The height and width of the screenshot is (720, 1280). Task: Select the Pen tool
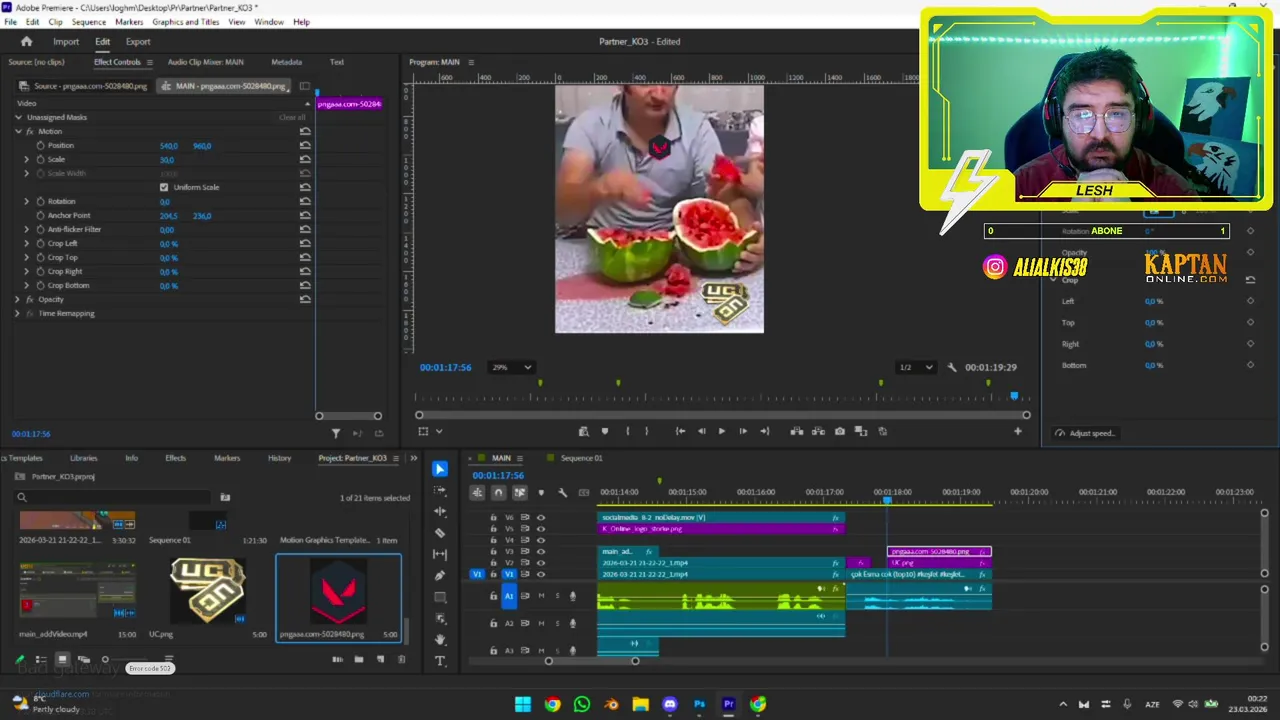pos(440,576)
